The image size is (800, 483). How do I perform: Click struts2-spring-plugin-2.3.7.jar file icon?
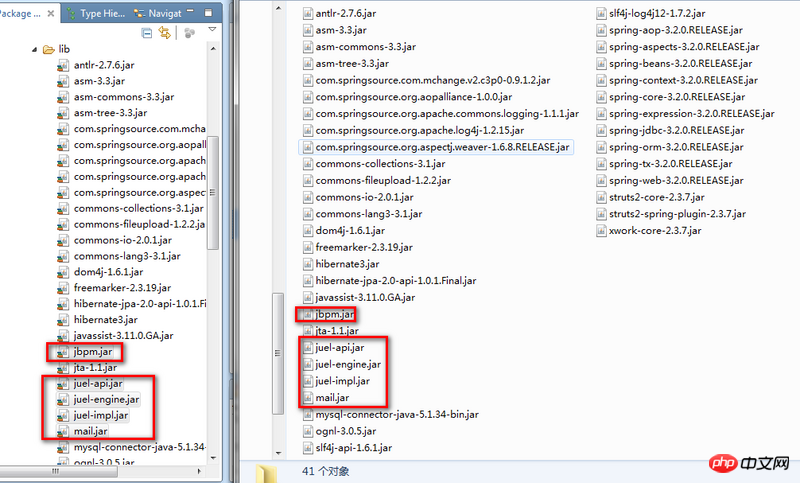click(x=601, y=214)
